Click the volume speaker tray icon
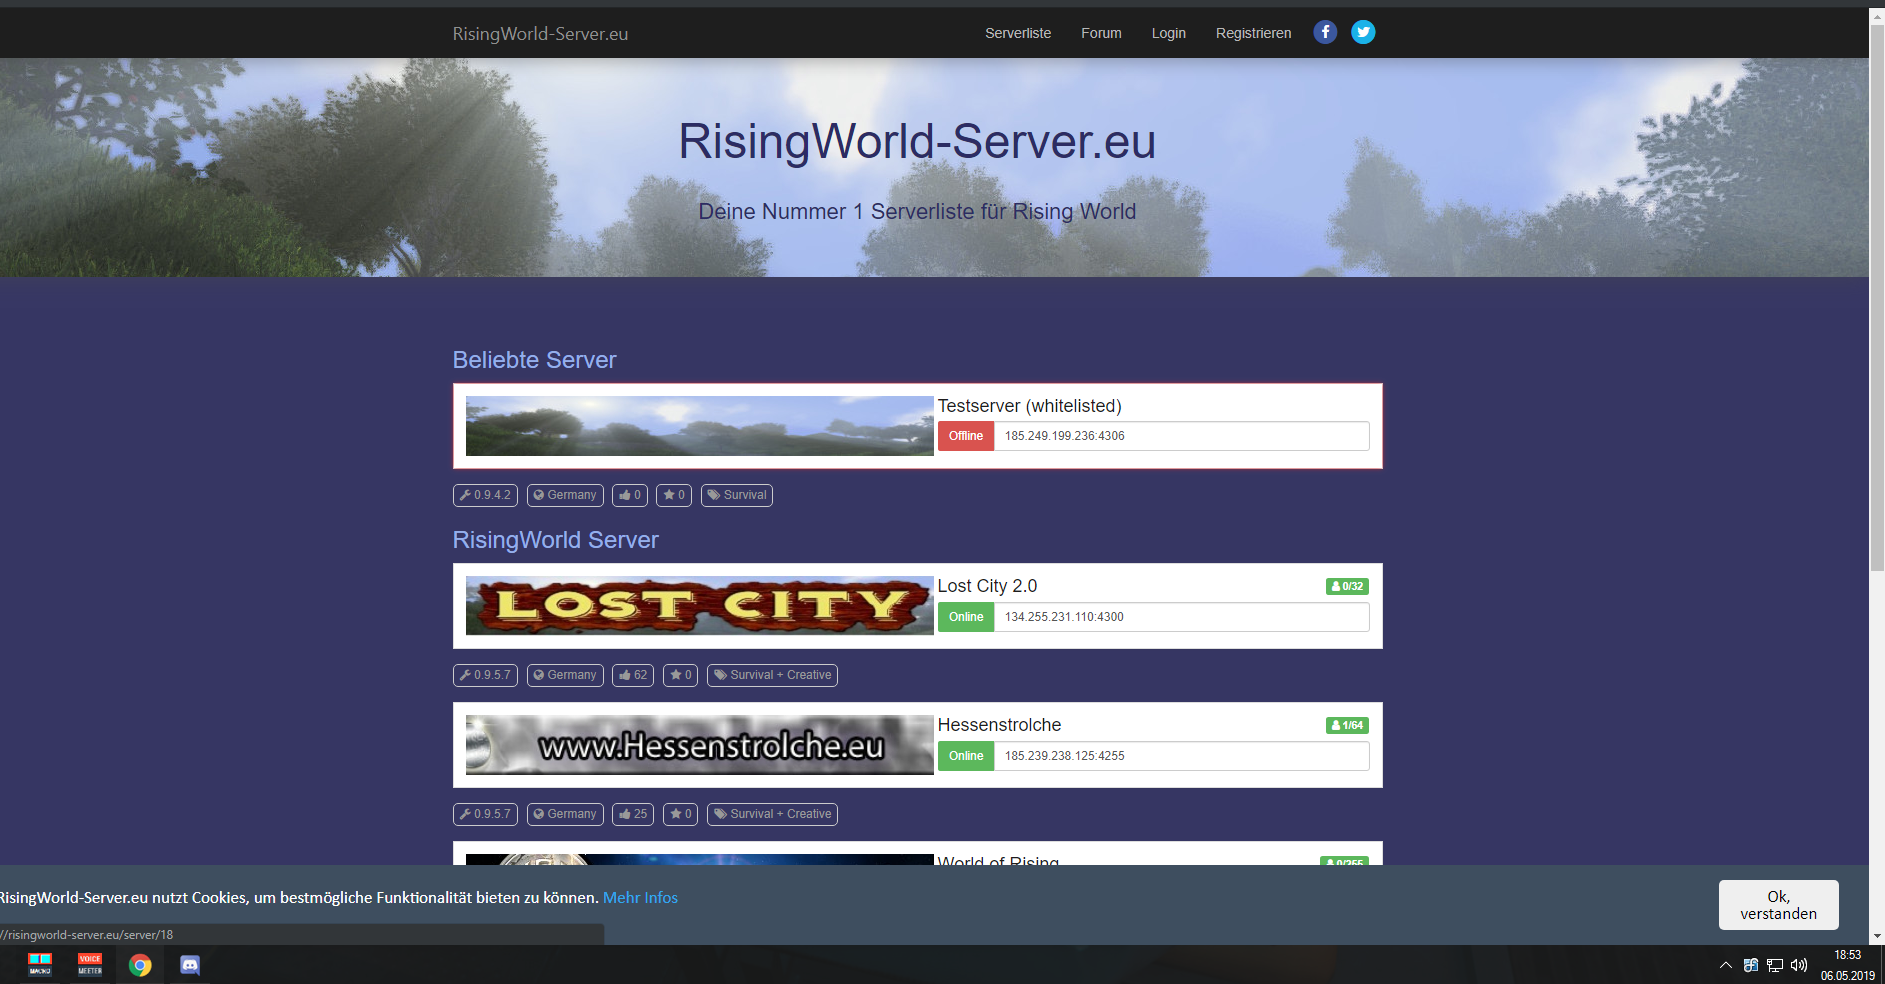1885x984 pixels. (x=1799, y=965)
